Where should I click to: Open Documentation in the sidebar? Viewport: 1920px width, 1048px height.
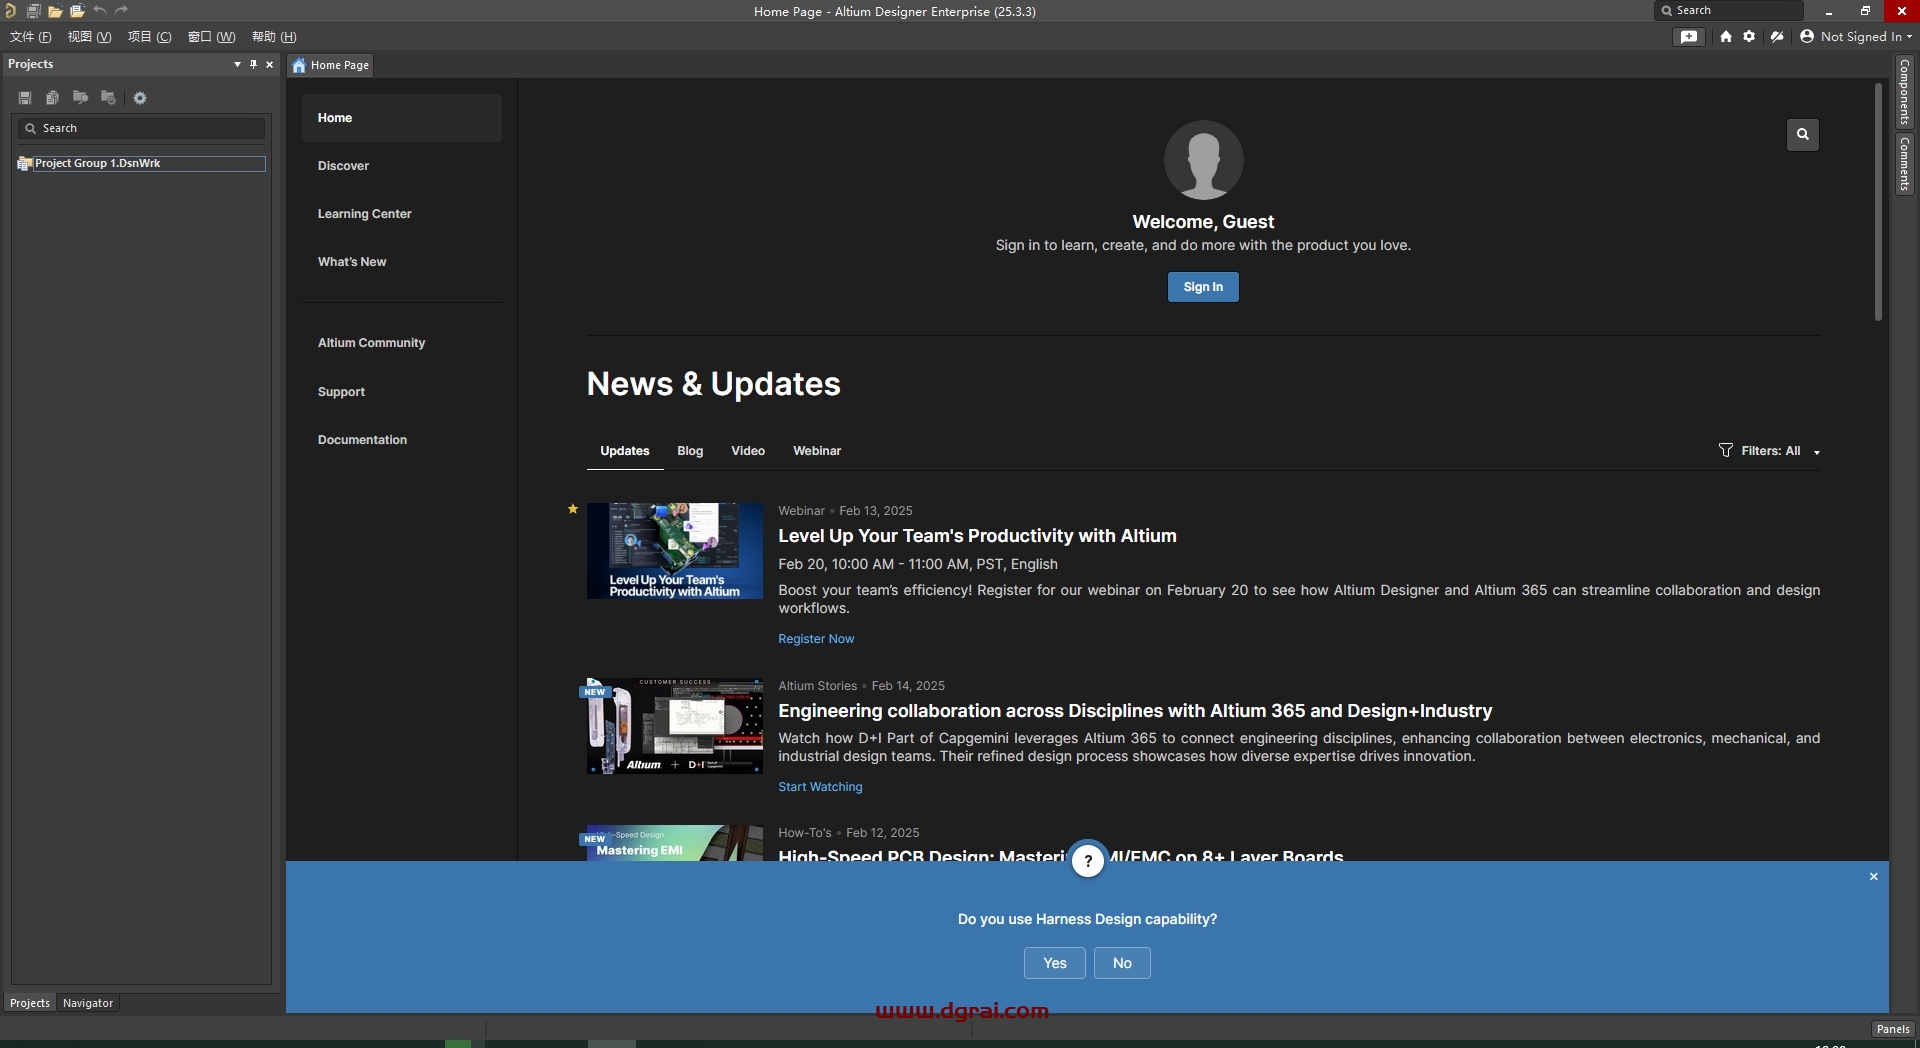[402, 440]
